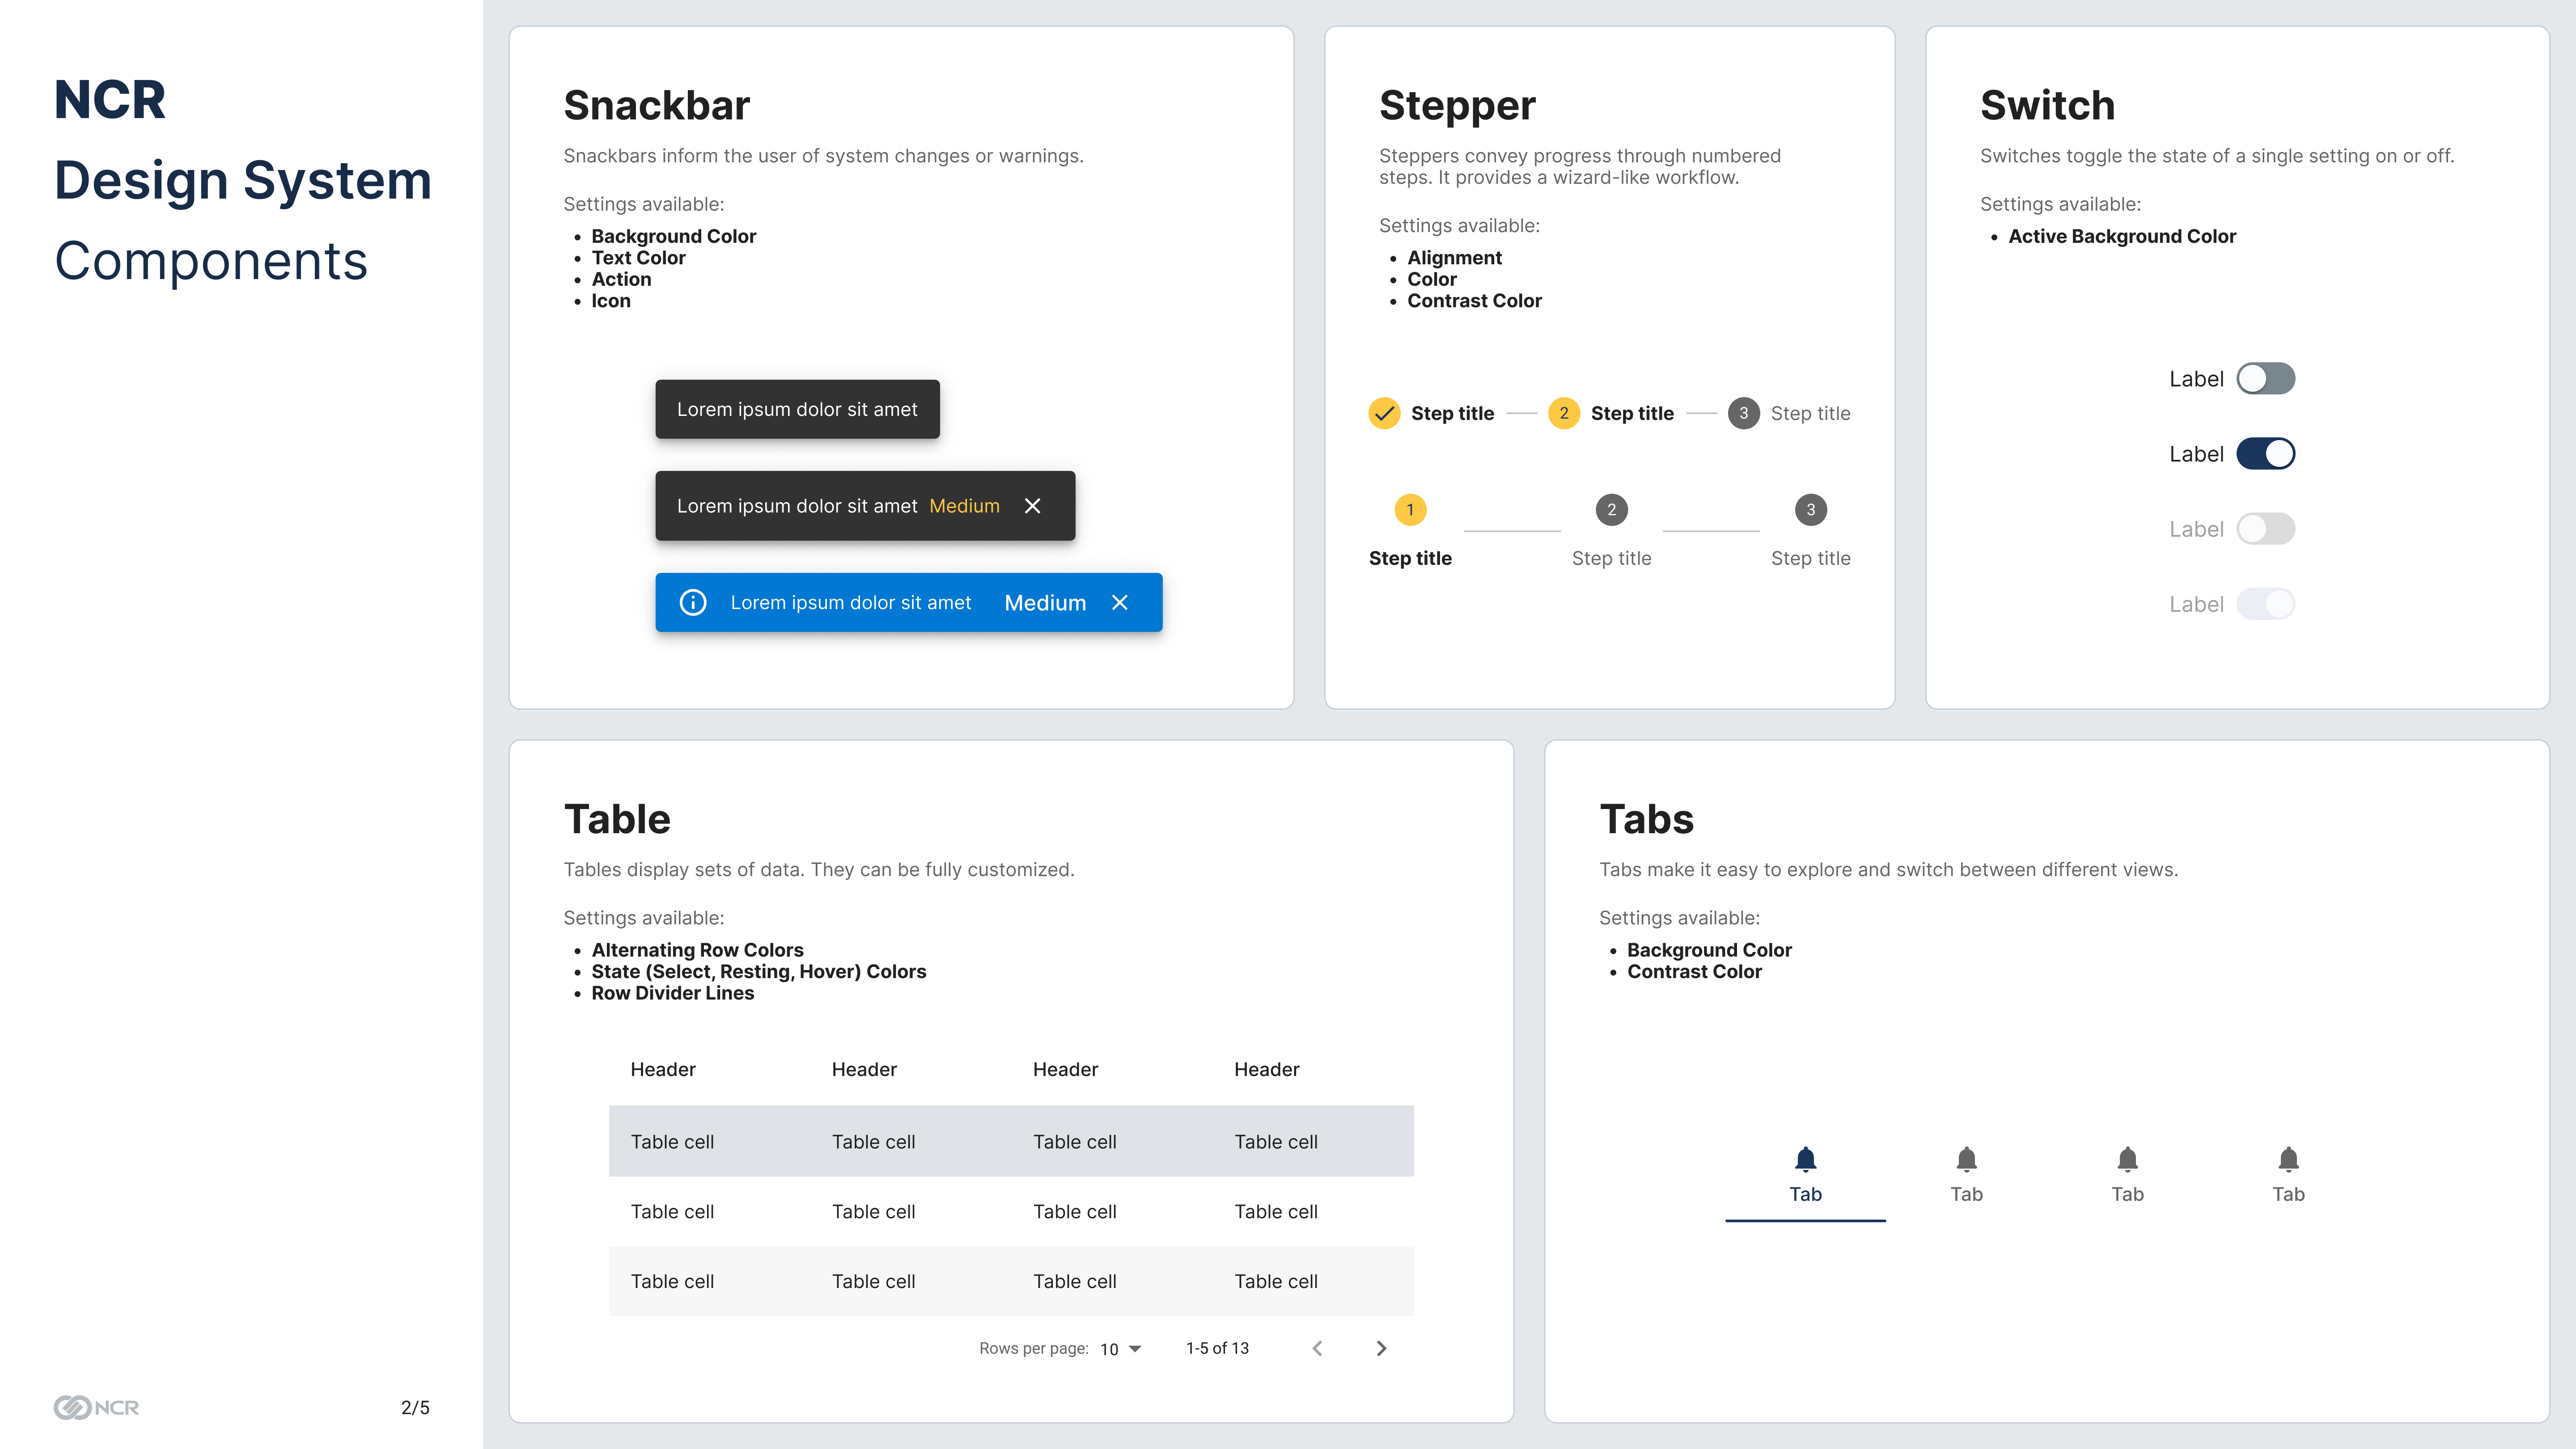Click 'Step title' beside step 3 horizontal

[x=1810, y=413]
